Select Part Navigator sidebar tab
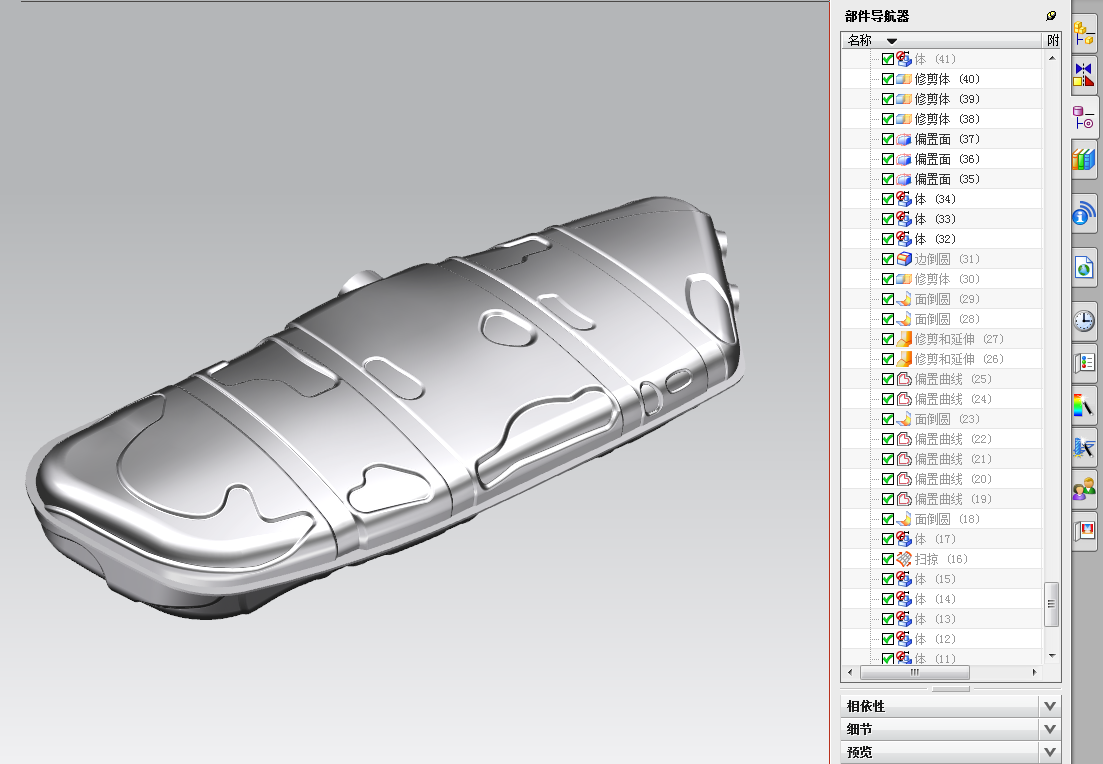The height and width of the screenshot is (764, 1103). pos(1084,117)
